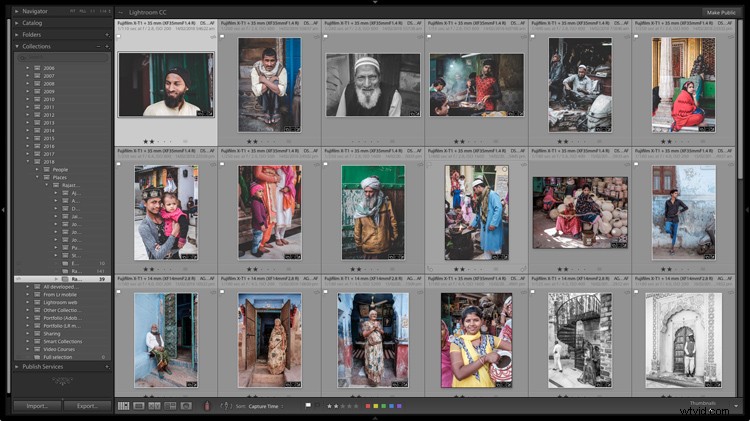Click the flag marker on the first thumbnail cell

[119, 36]
